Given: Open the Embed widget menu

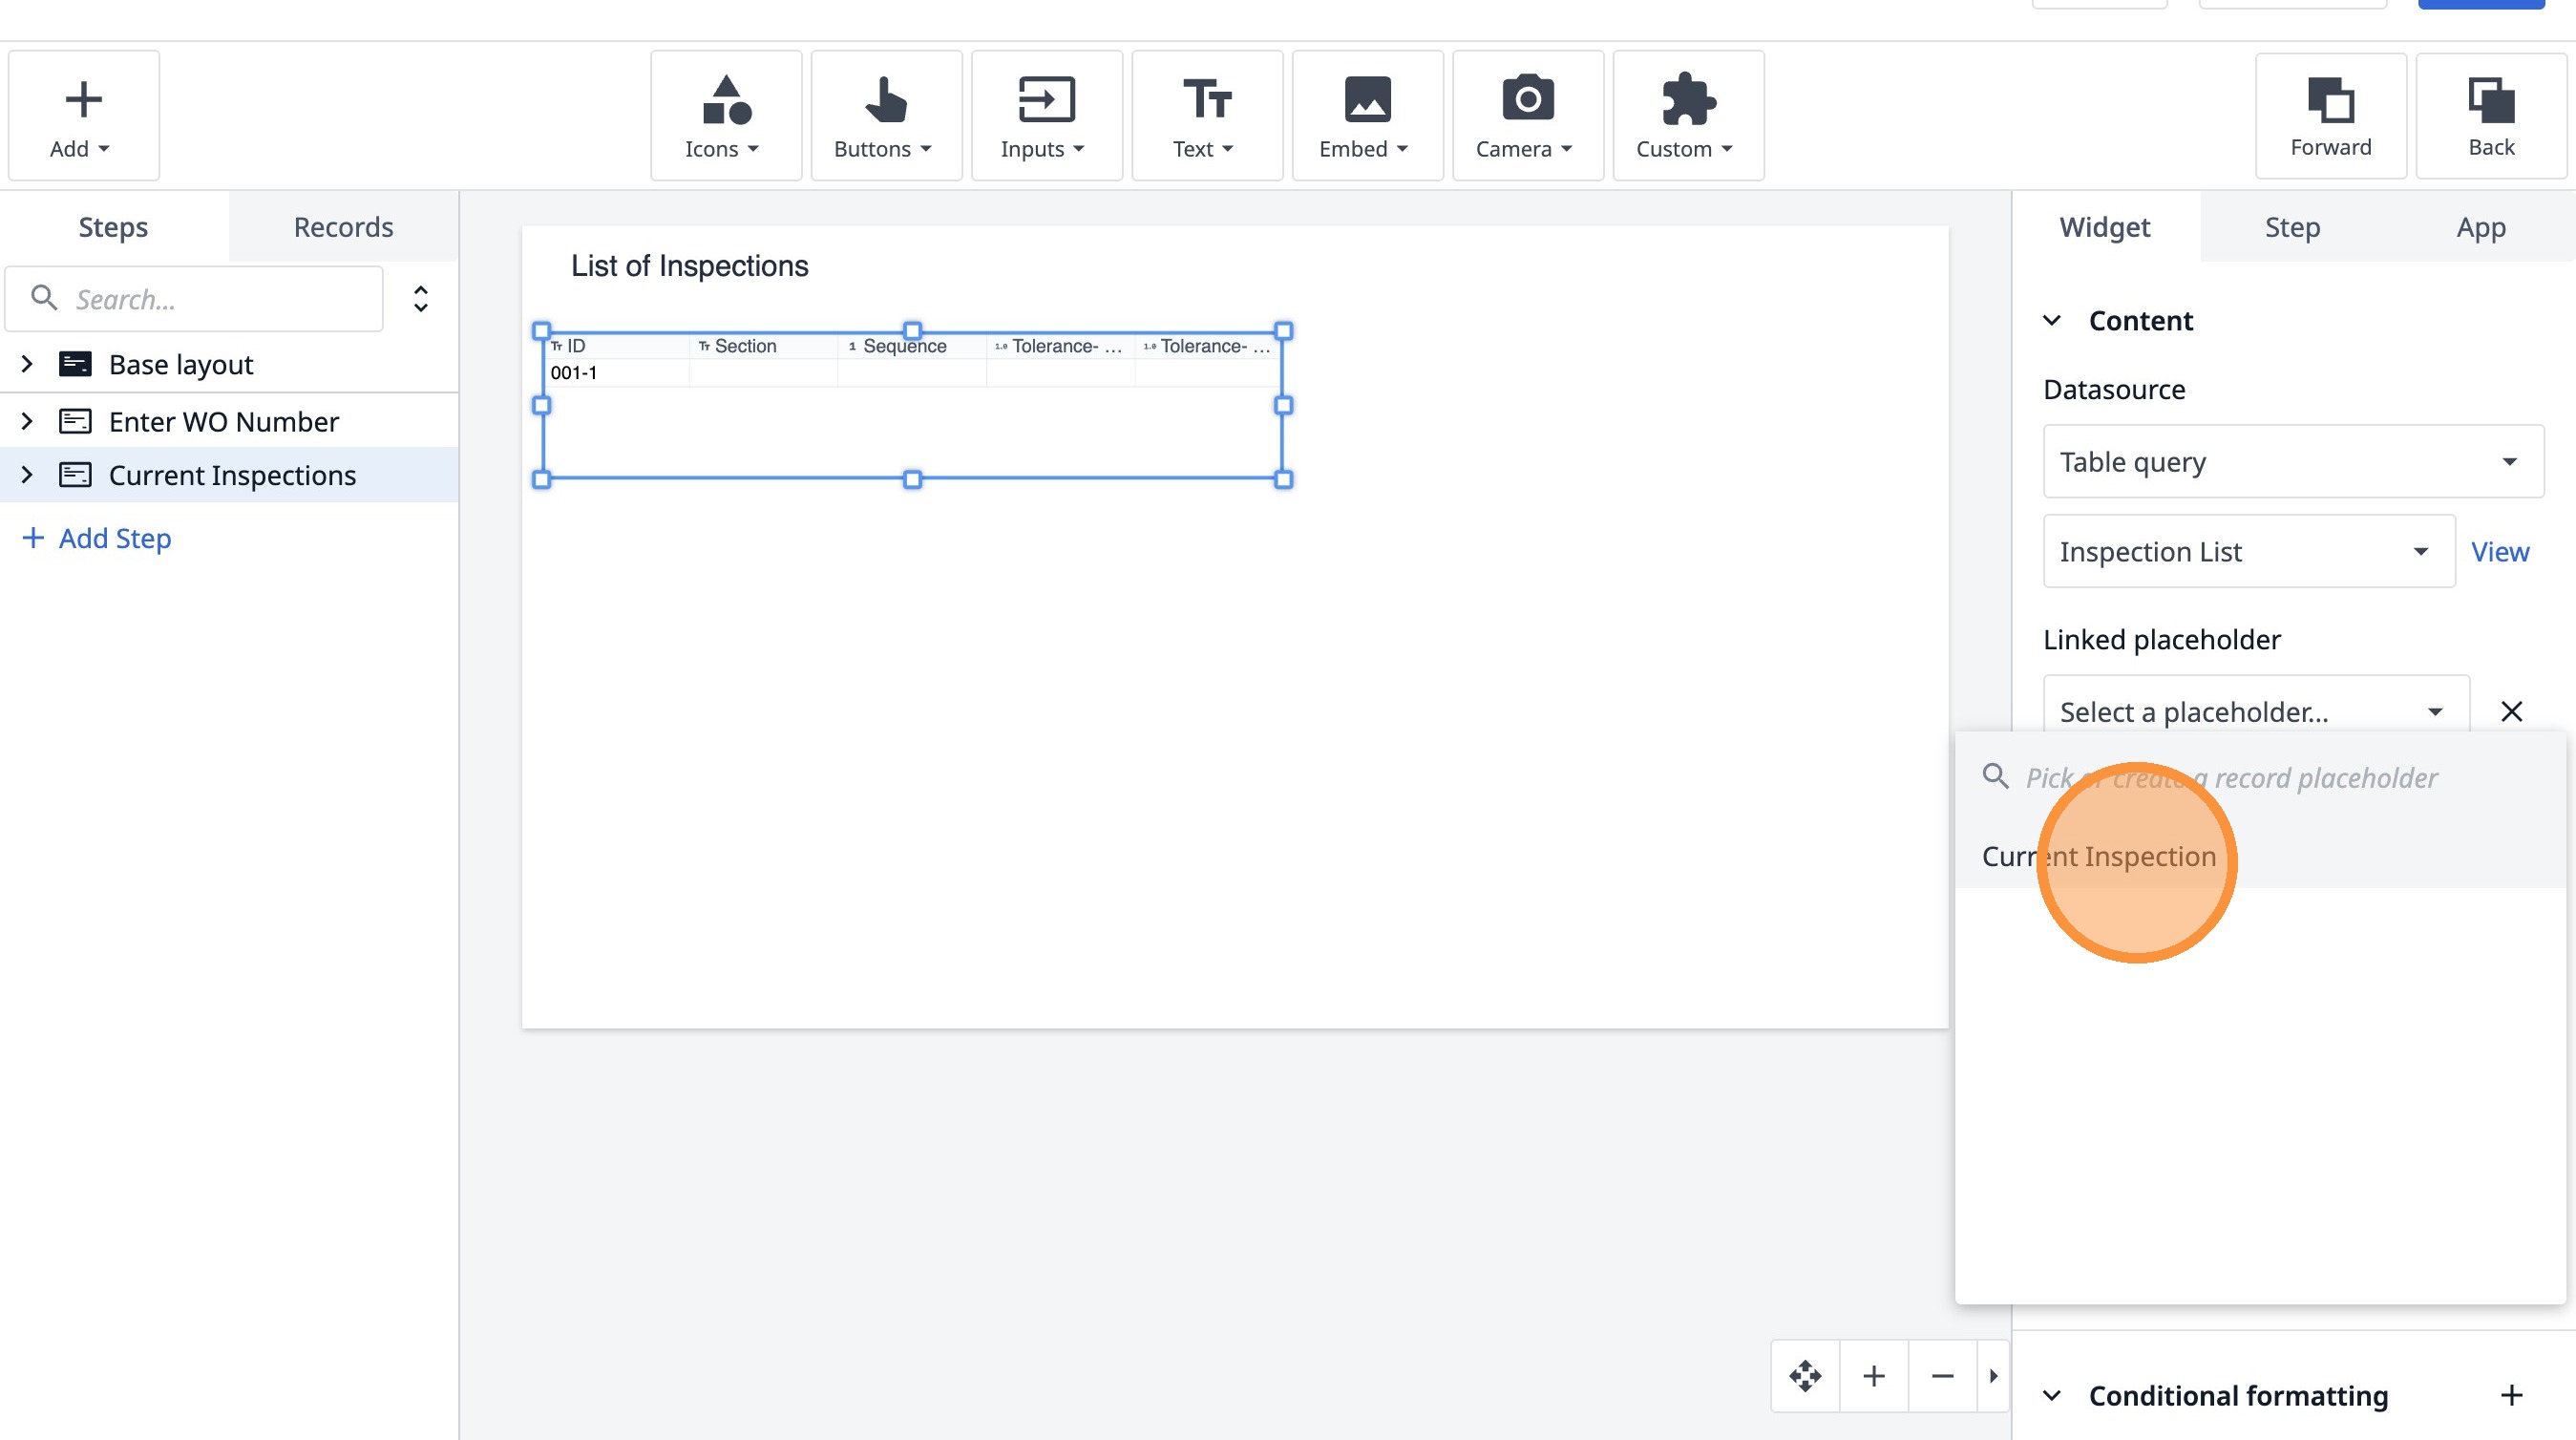Looking at the screenshot, I should pyautogui.click(x=1366, y=116).
